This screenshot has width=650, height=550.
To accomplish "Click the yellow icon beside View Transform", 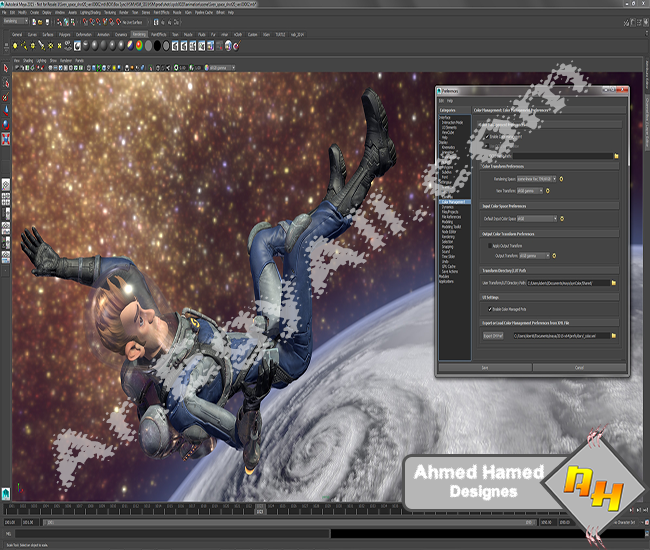I will 548,191.
